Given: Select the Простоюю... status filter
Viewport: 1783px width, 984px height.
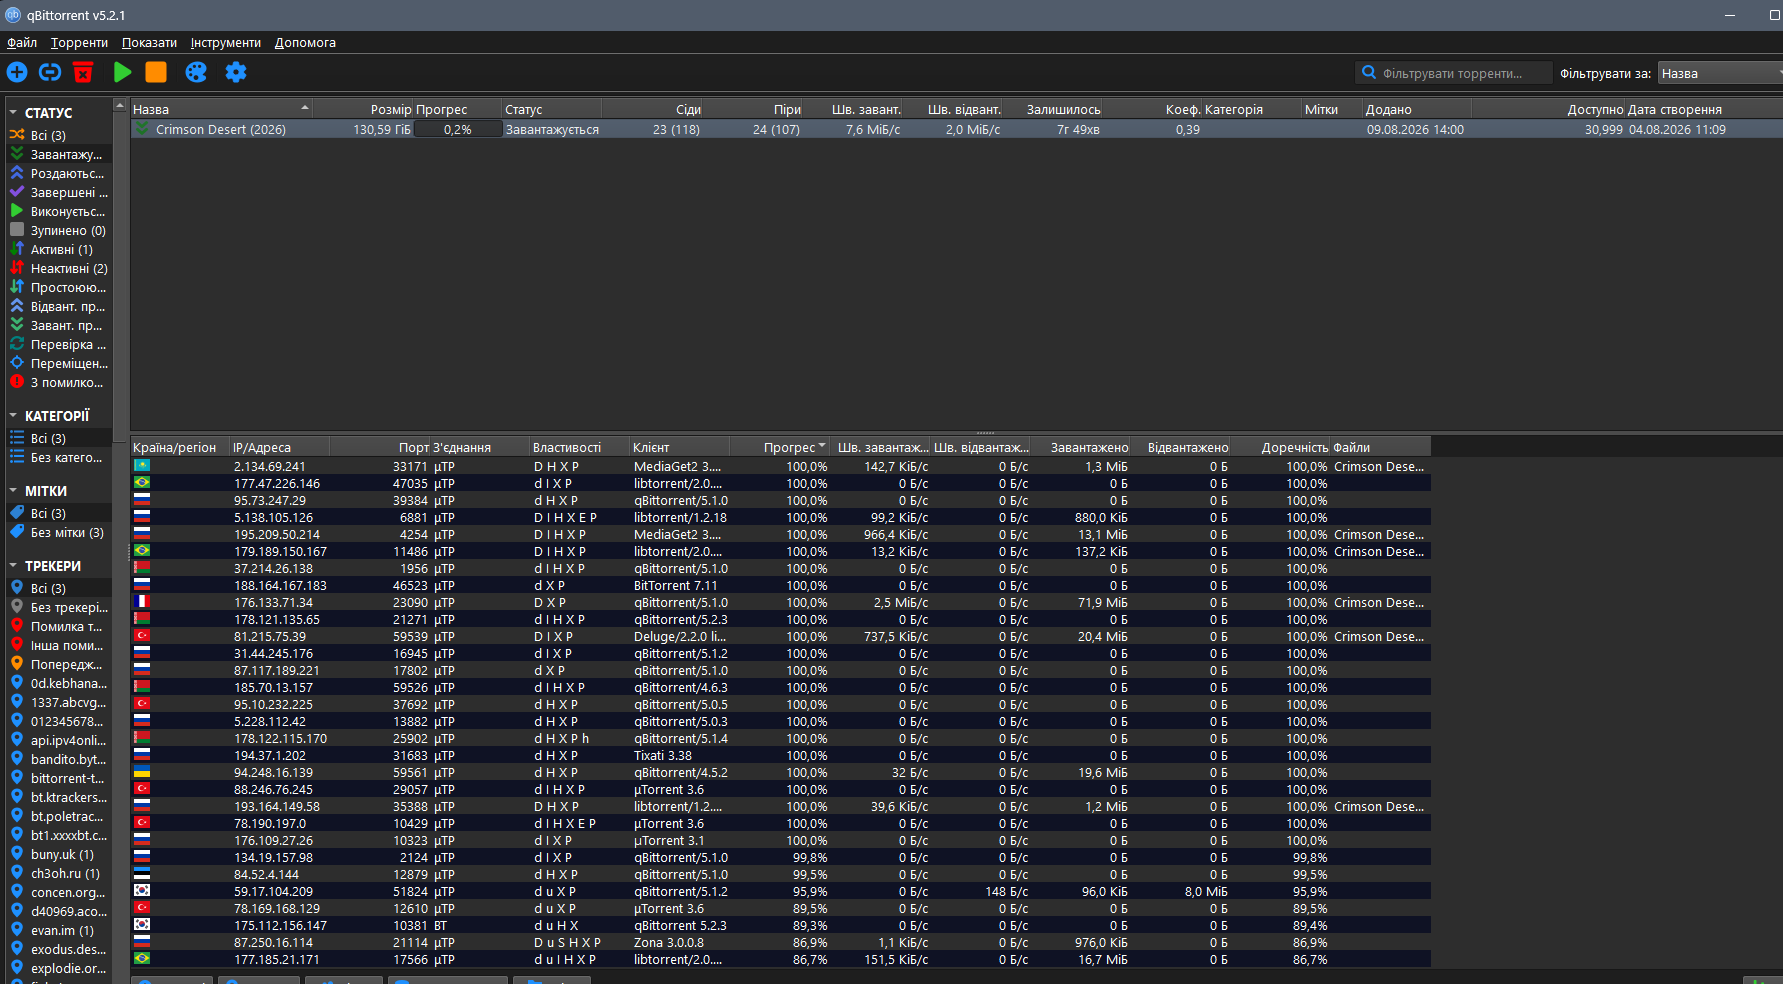Looking at the screenshot, I should click(x=58, y=287).
